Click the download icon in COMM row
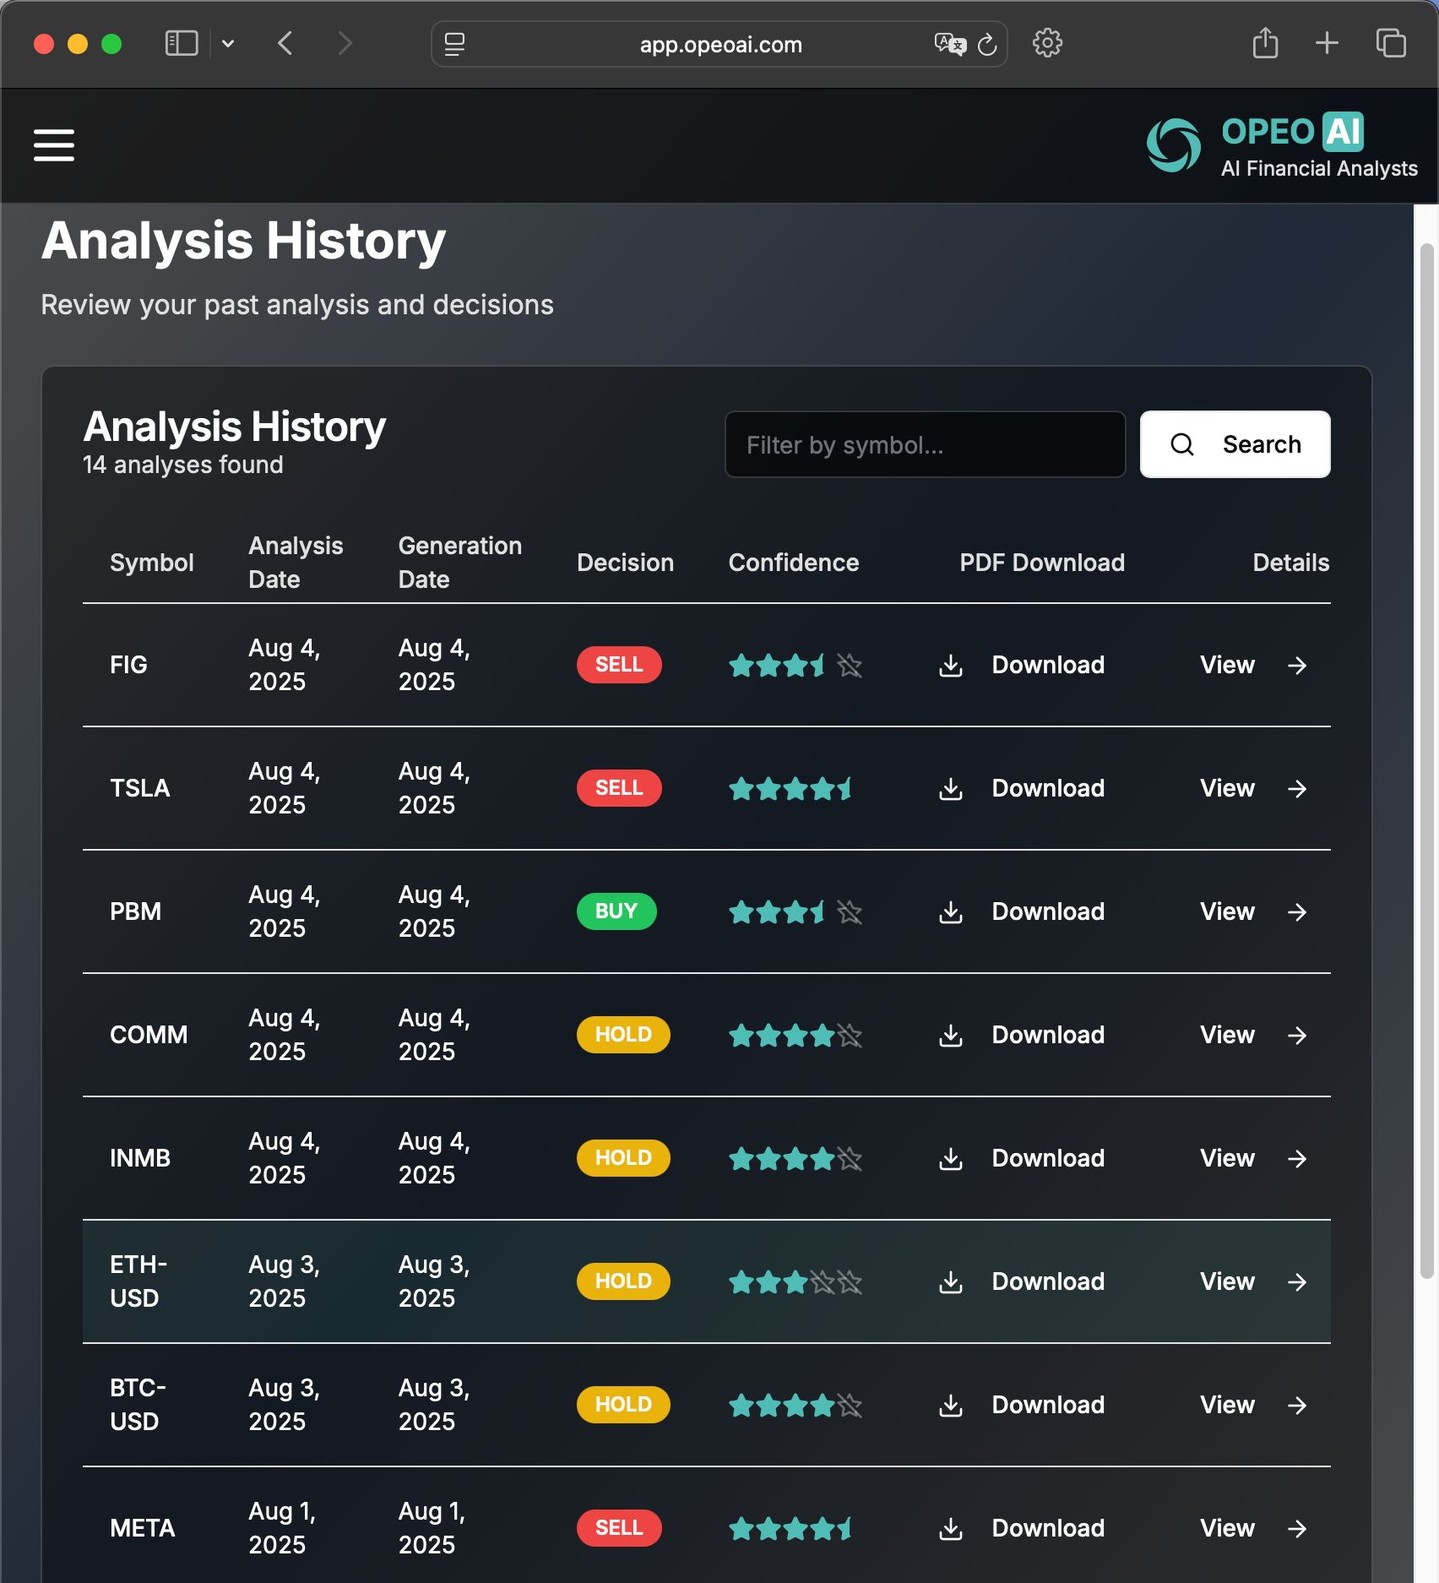Screen dimensions: 1439x1583 click(x=951, y=1035)
